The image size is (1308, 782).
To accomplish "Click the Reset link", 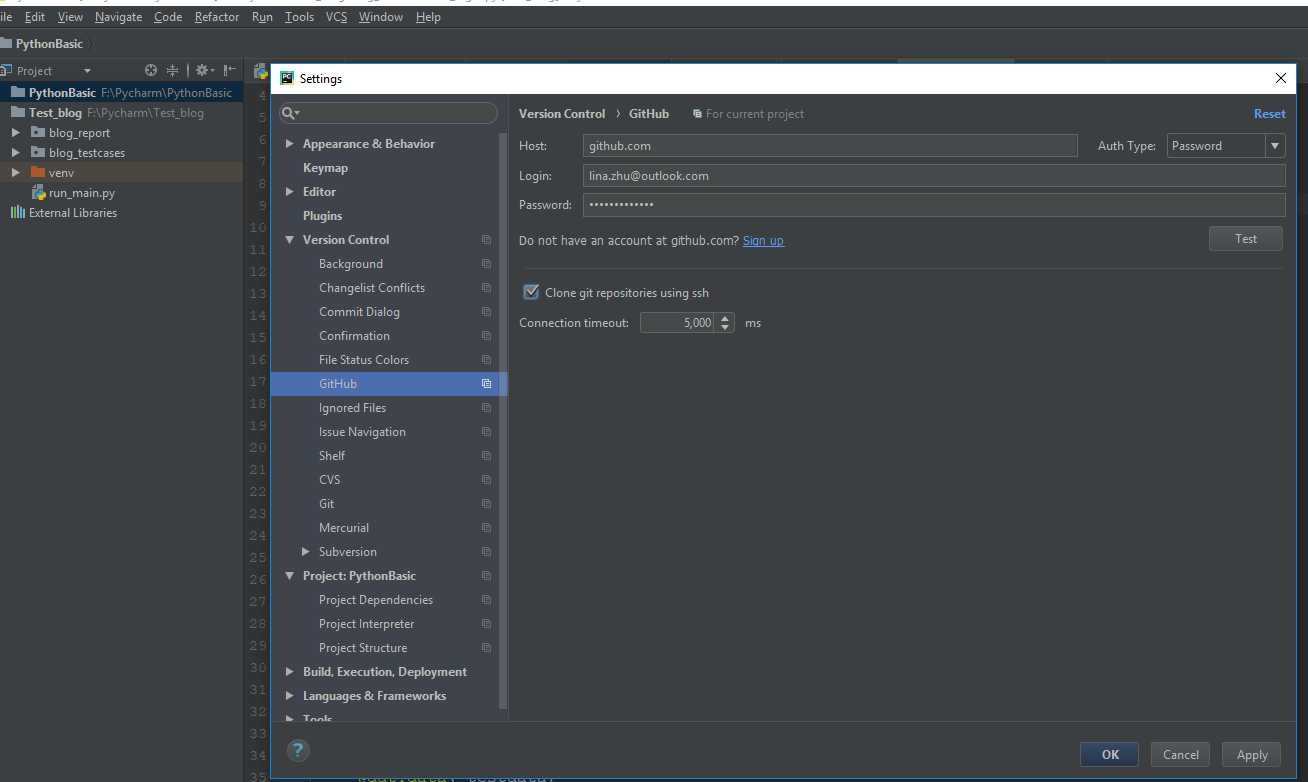I will pyautogui.click(x=1270, y=114).
